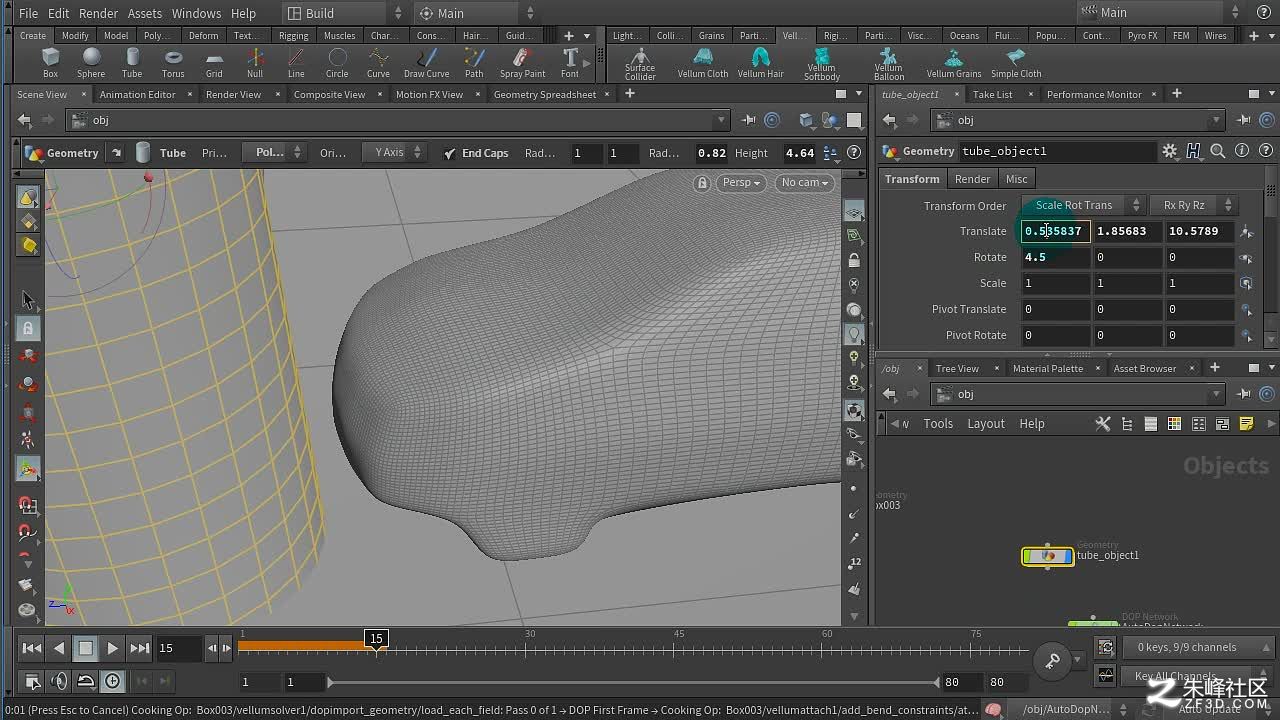Image resolution: width=1280 pixels, height=720 pixels.
Task: Toggle End Caps checkbox
Action: (449, 153)
